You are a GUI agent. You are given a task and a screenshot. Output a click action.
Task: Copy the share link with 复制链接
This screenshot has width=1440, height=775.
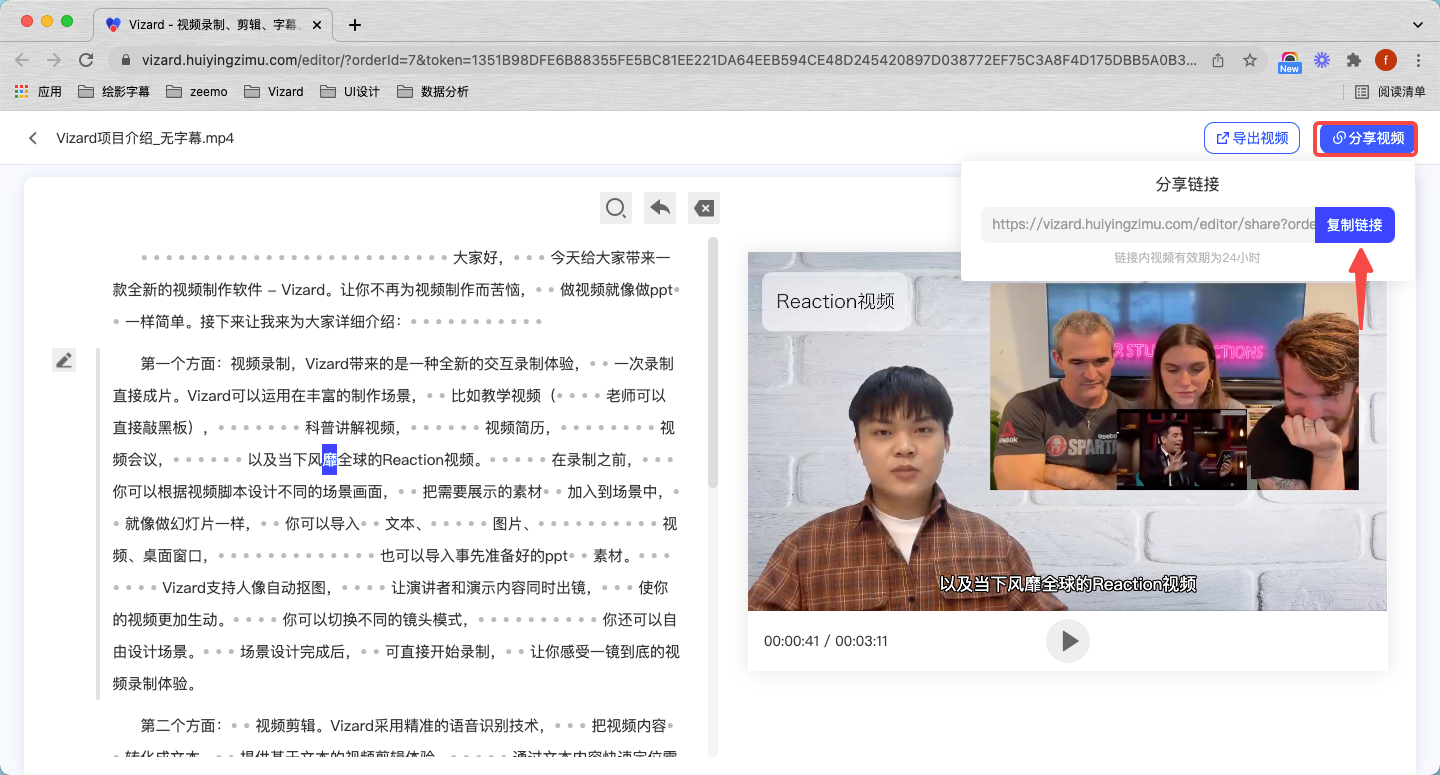1355,225
